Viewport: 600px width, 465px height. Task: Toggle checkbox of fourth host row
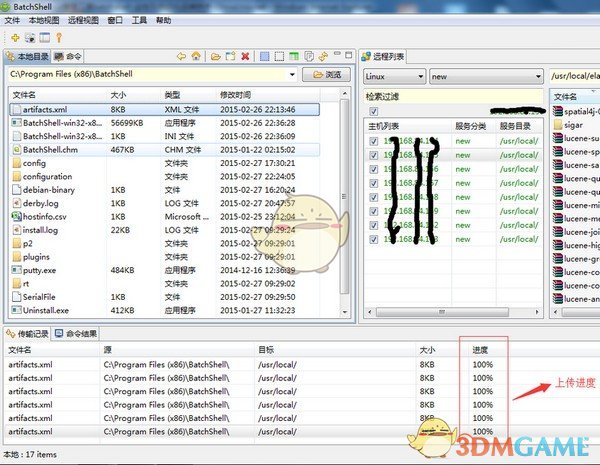click(373, 183)
